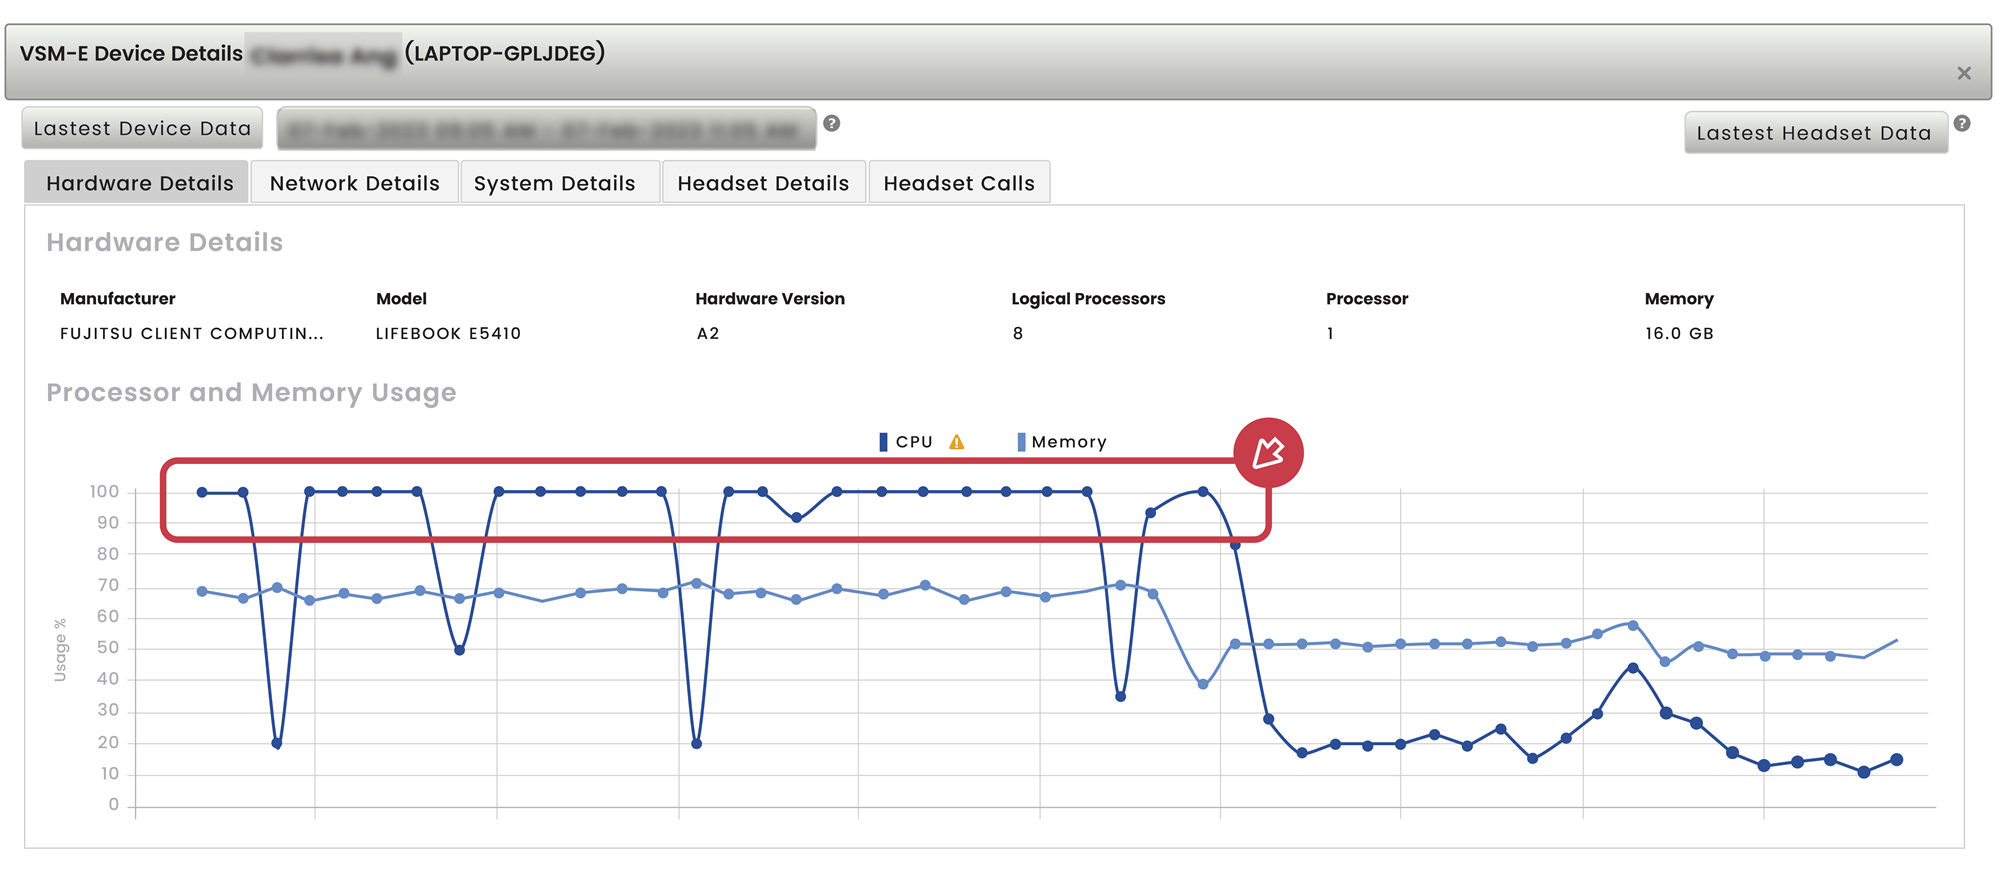Open the System Details tab
The height and width of the screenshot is (882, 2000).
(554, 183)
